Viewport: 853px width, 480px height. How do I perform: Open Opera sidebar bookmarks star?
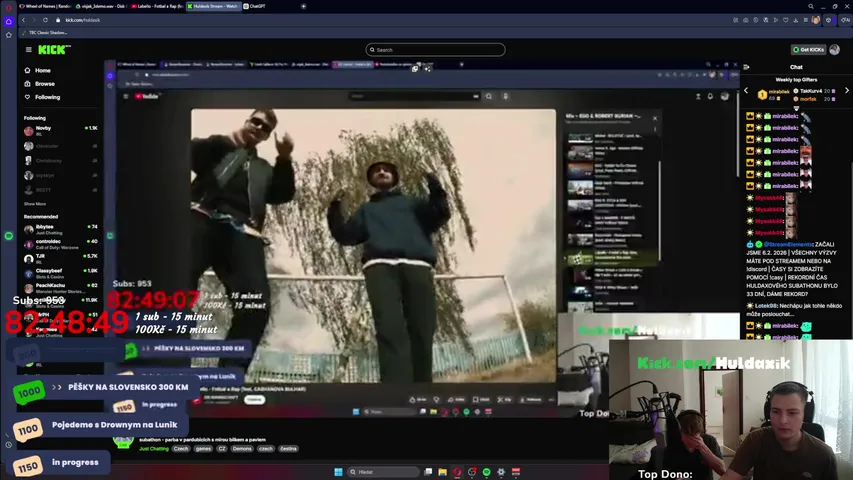8,35
